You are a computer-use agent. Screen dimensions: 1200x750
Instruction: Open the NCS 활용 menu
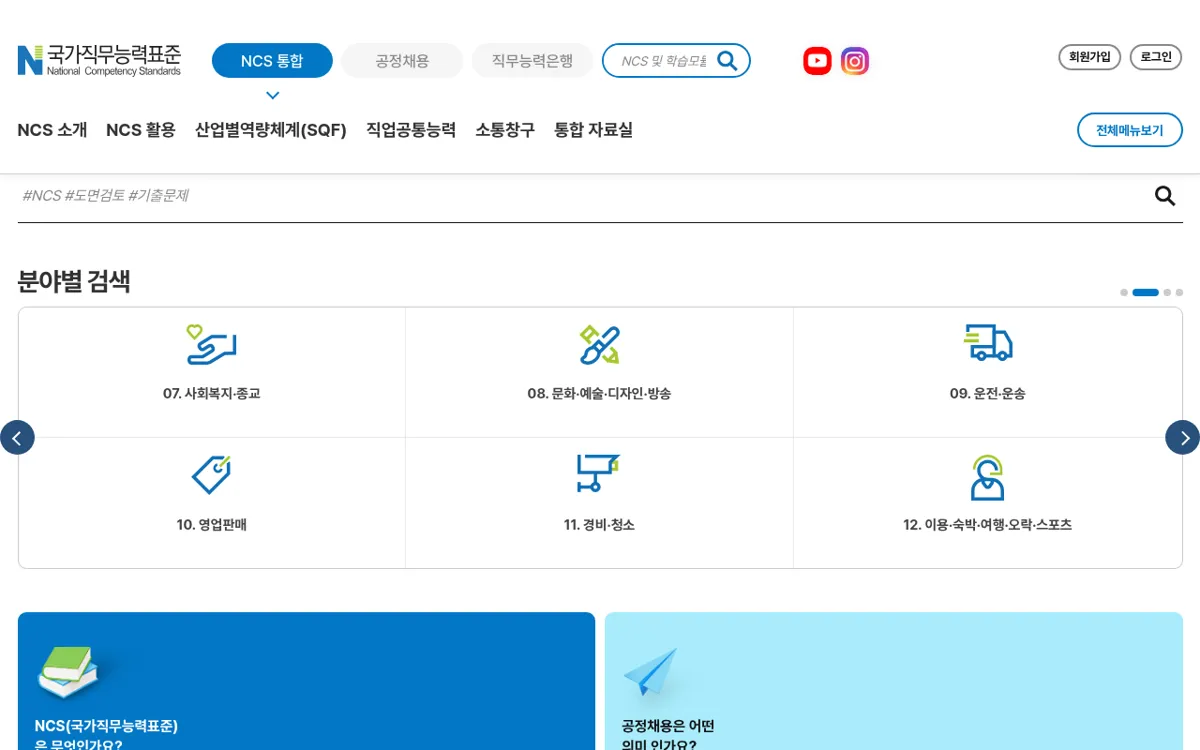point(141,130)
